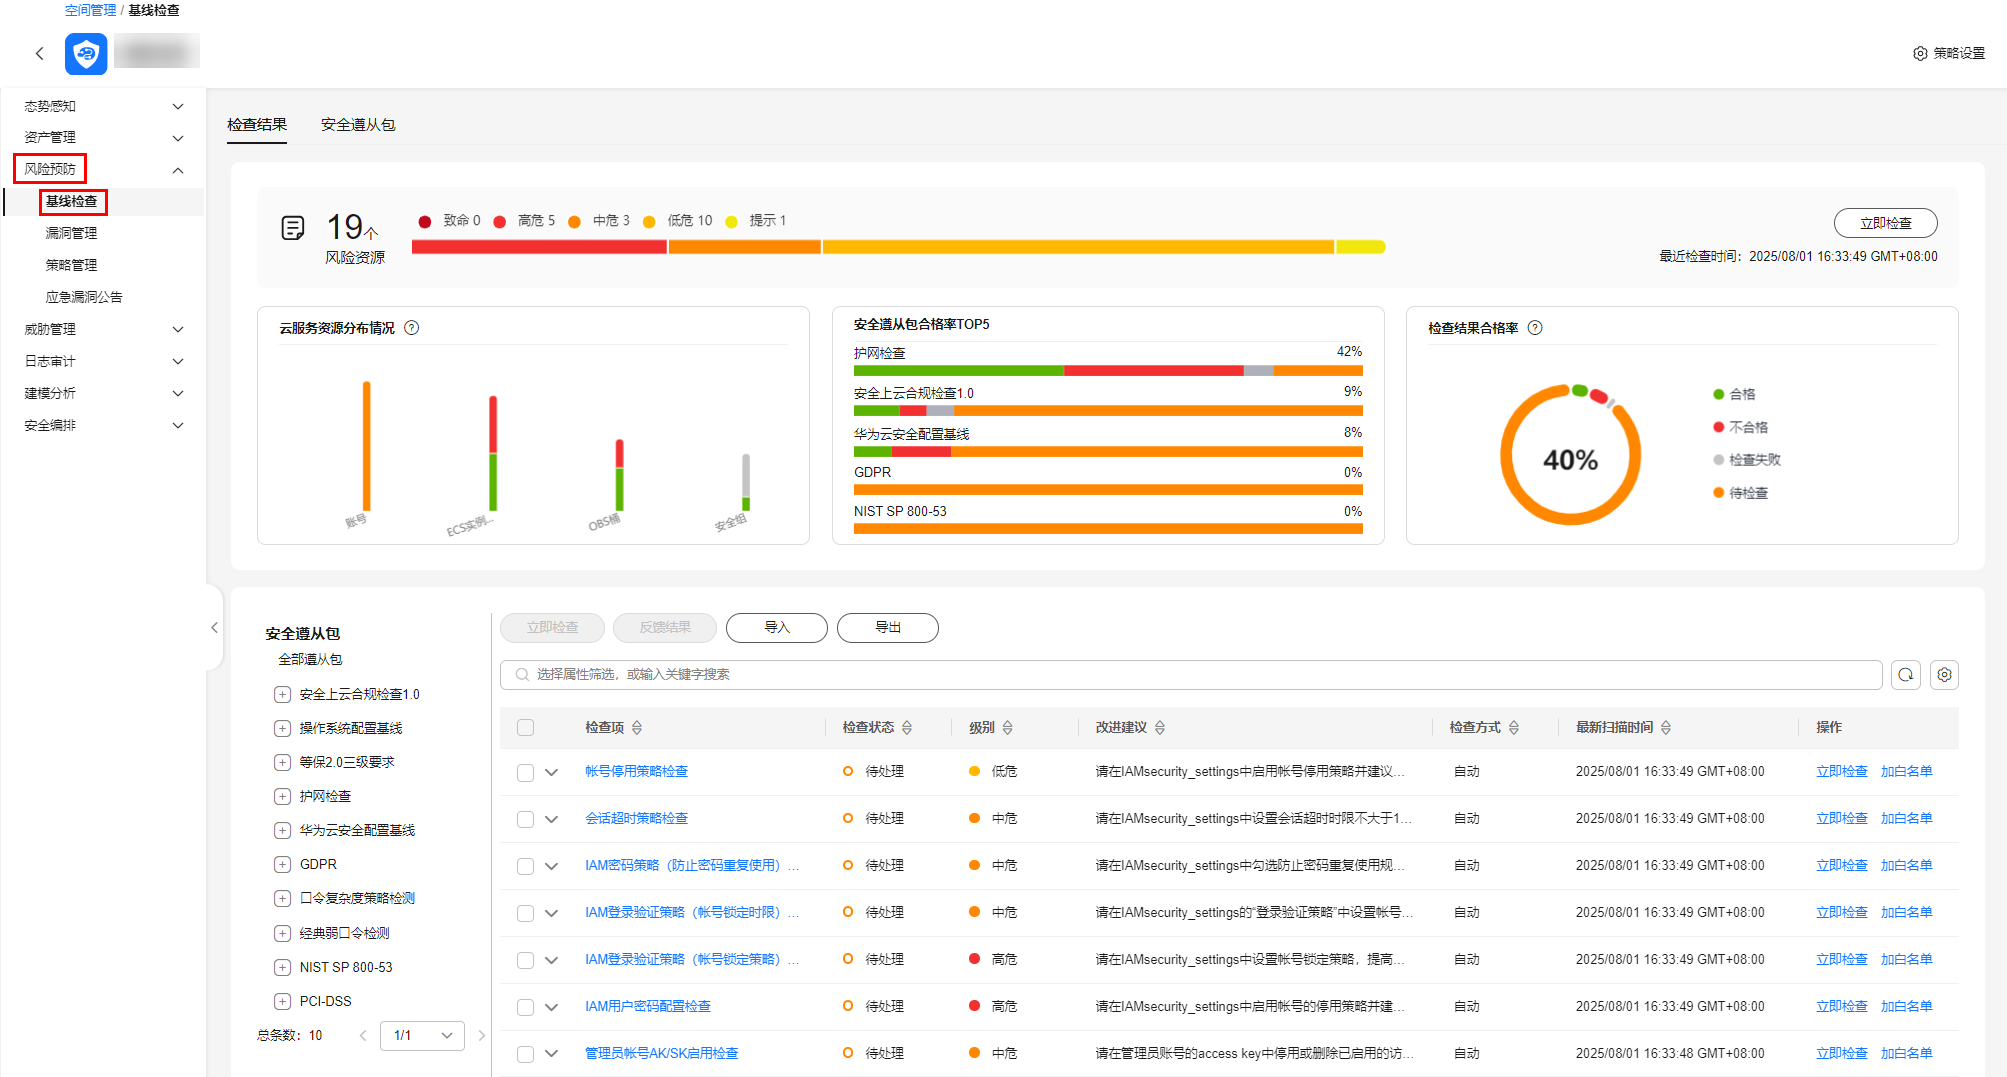Check IAM登录验证策略(帐号锁定策略) row checkbox
Viewport: 2007px width, 1077px height.
click(x=525, y=960)
